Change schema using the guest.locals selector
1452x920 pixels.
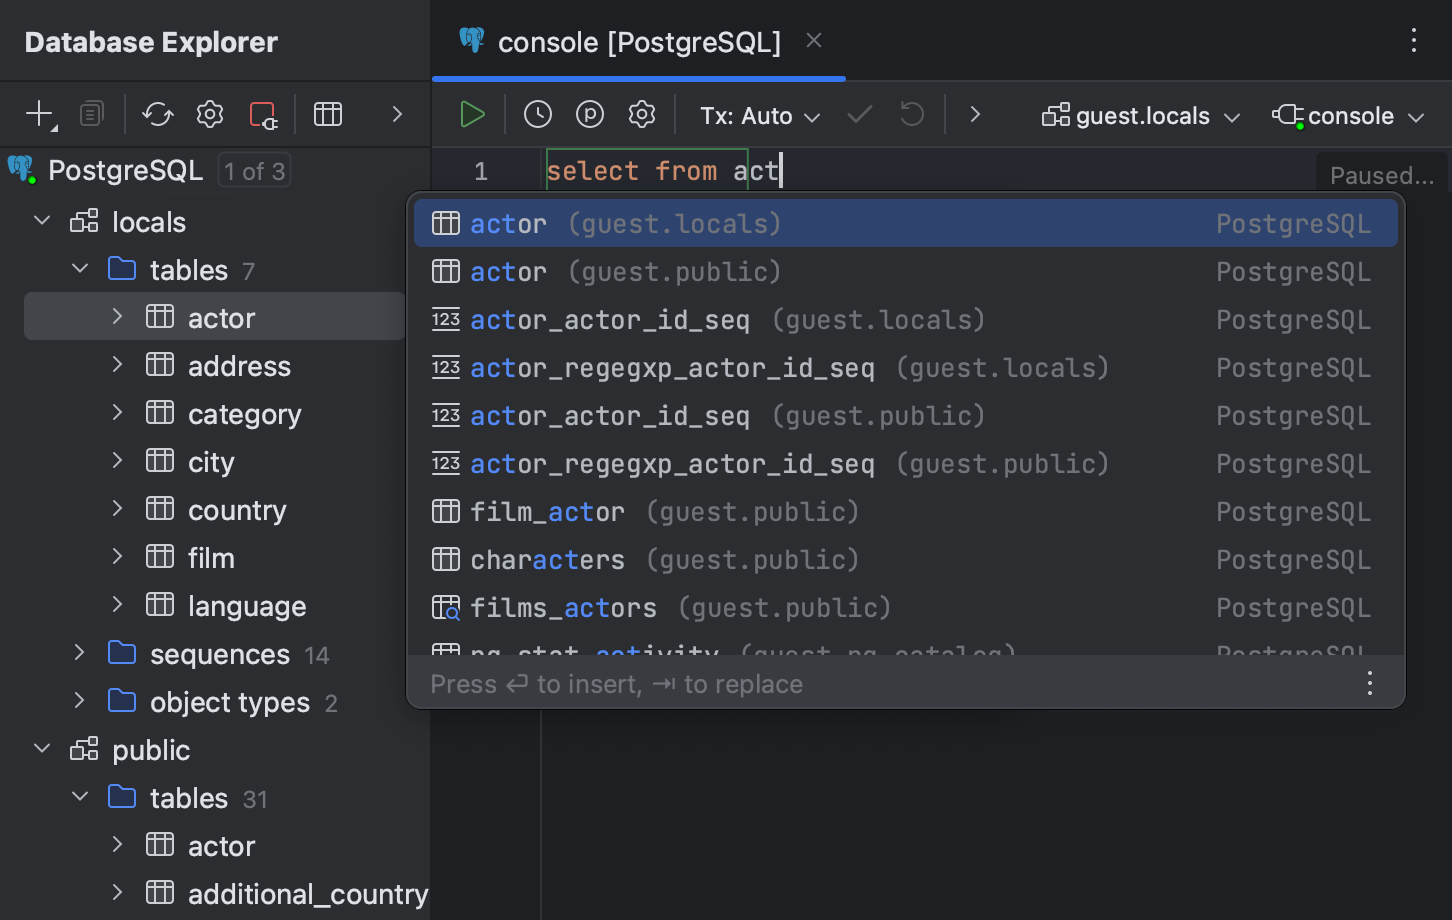coord(1139,115)
